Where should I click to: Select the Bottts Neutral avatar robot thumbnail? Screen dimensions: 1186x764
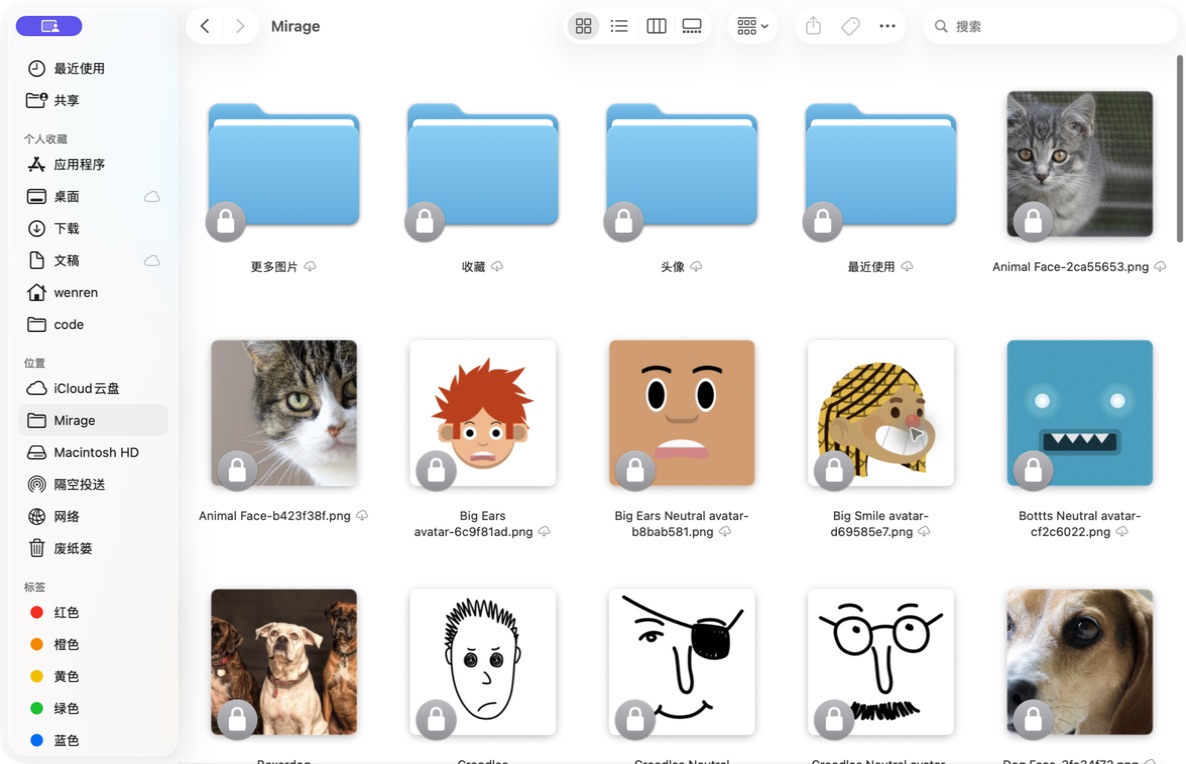coord(1079,413)
